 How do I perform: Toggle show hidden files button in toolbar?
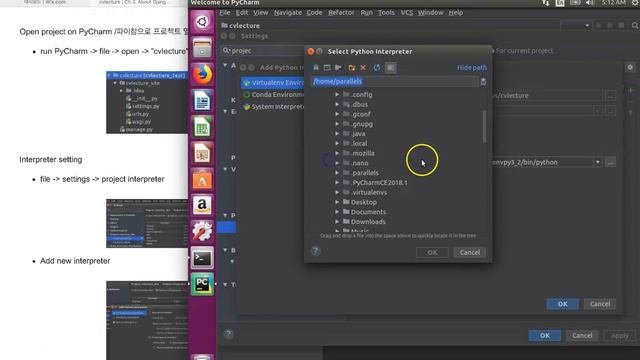391,67
